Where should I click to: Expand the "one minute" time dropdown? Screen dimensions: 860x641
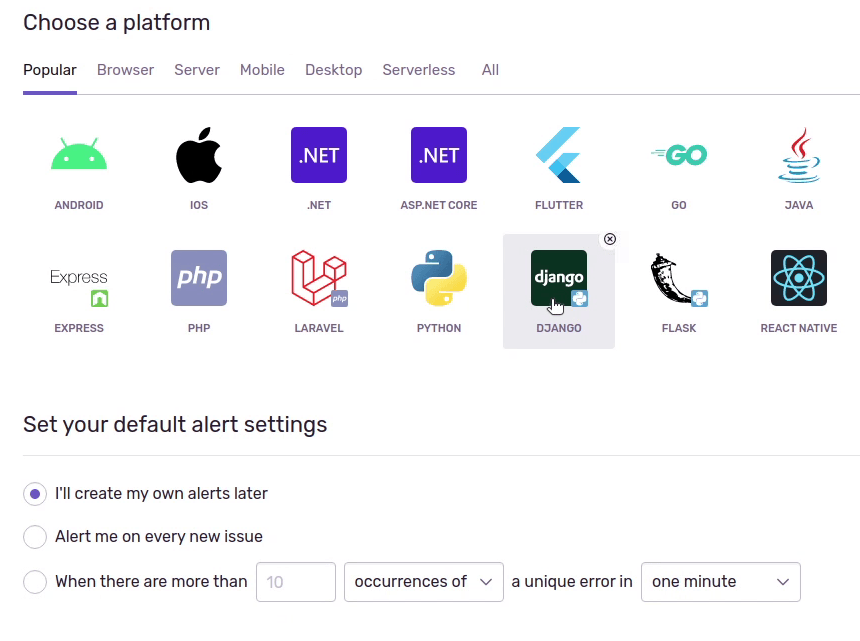click(x=720, y=581)
